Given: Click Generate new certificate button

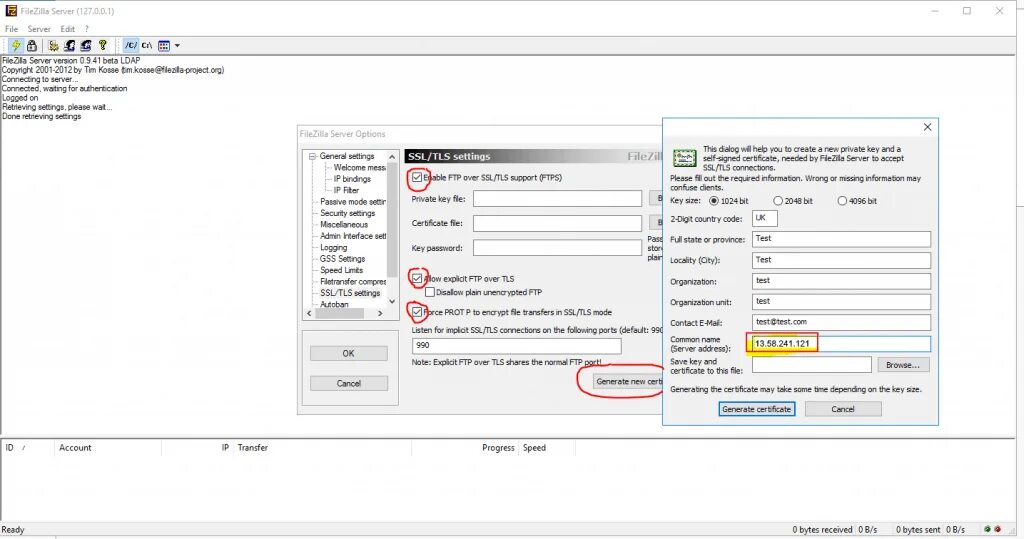Looking at the screenshot, I should (627, 381).
